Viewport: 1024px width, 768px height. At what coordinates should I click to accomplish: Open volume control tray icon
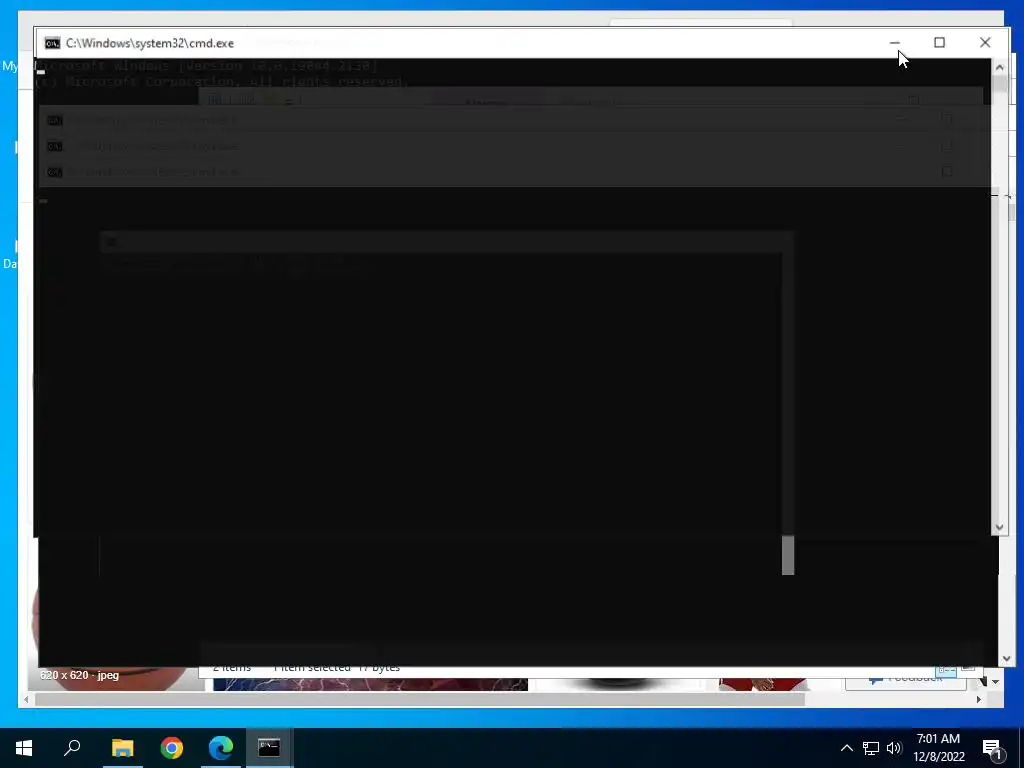click(x=894, y=748)
